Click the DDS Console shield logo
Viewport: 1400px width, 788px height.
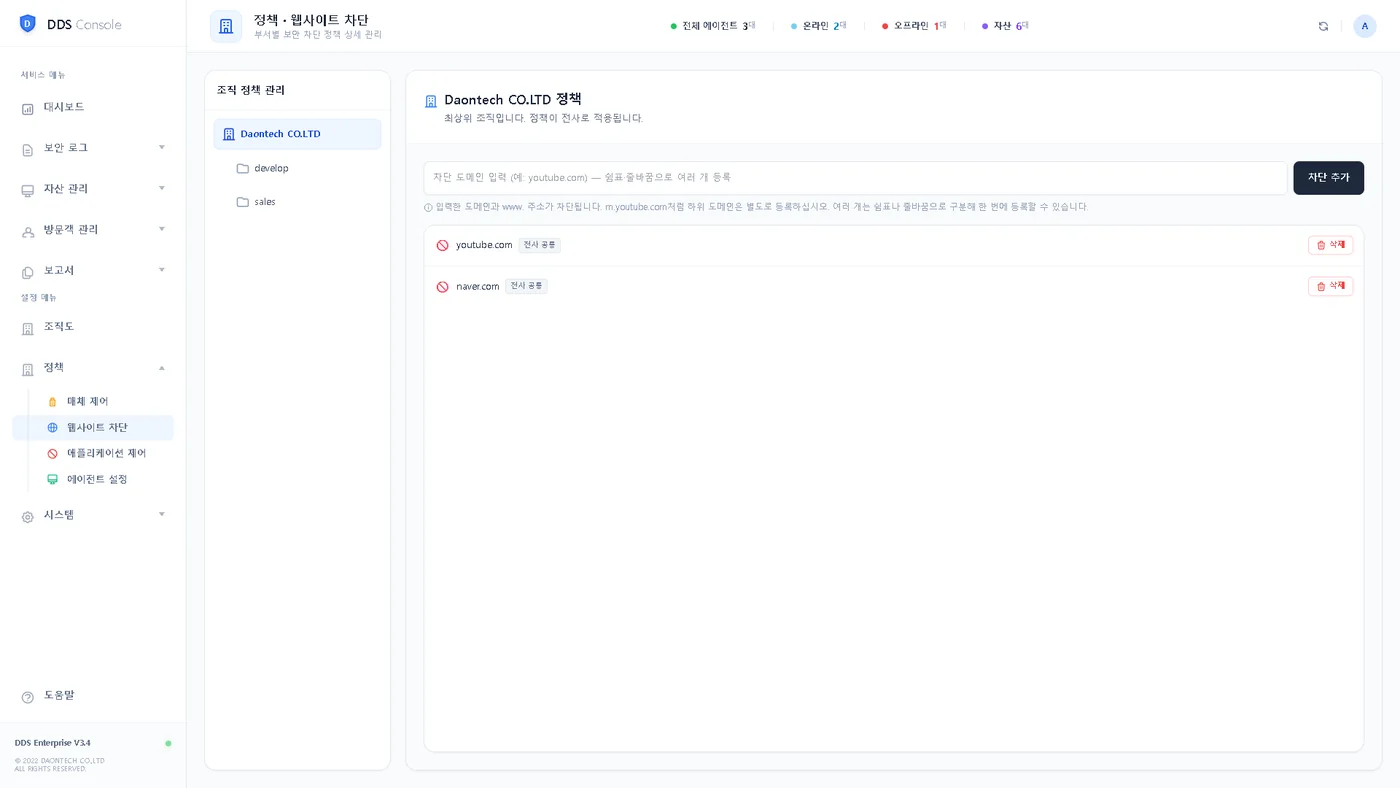[27, 24]
